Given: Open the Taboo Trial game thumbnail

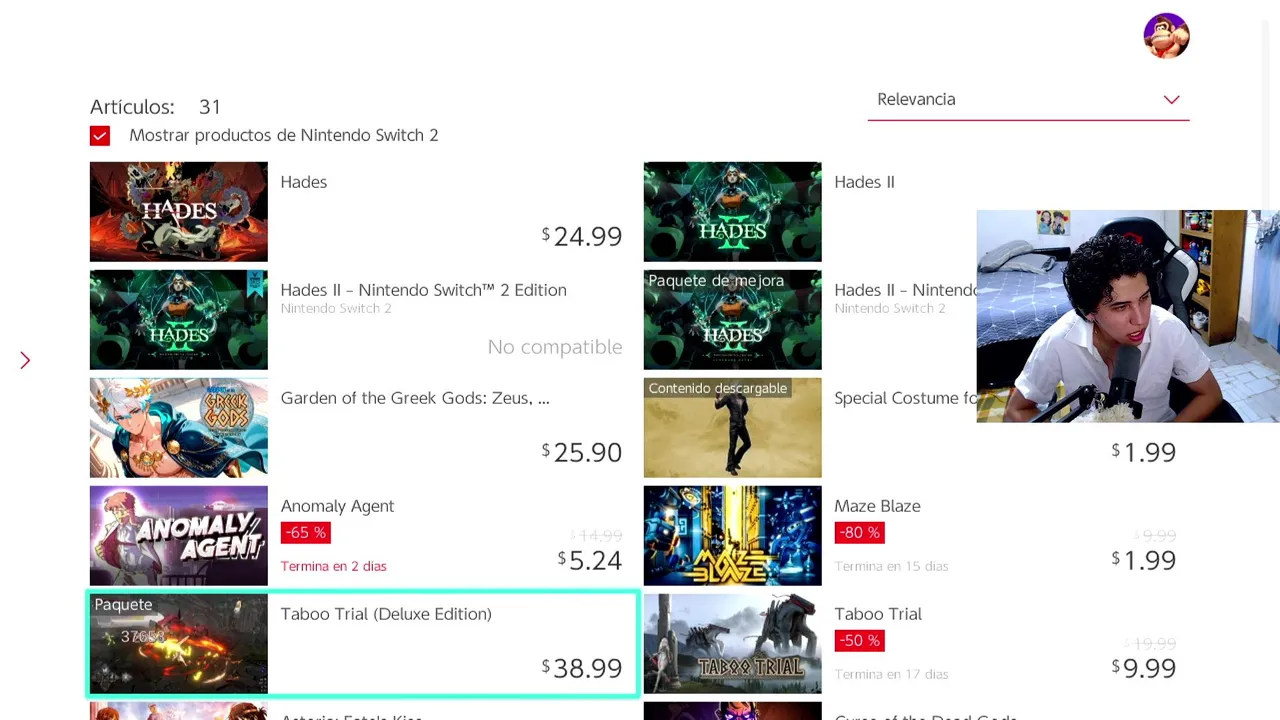Looking at the screenshot, I should click(732, 644).
